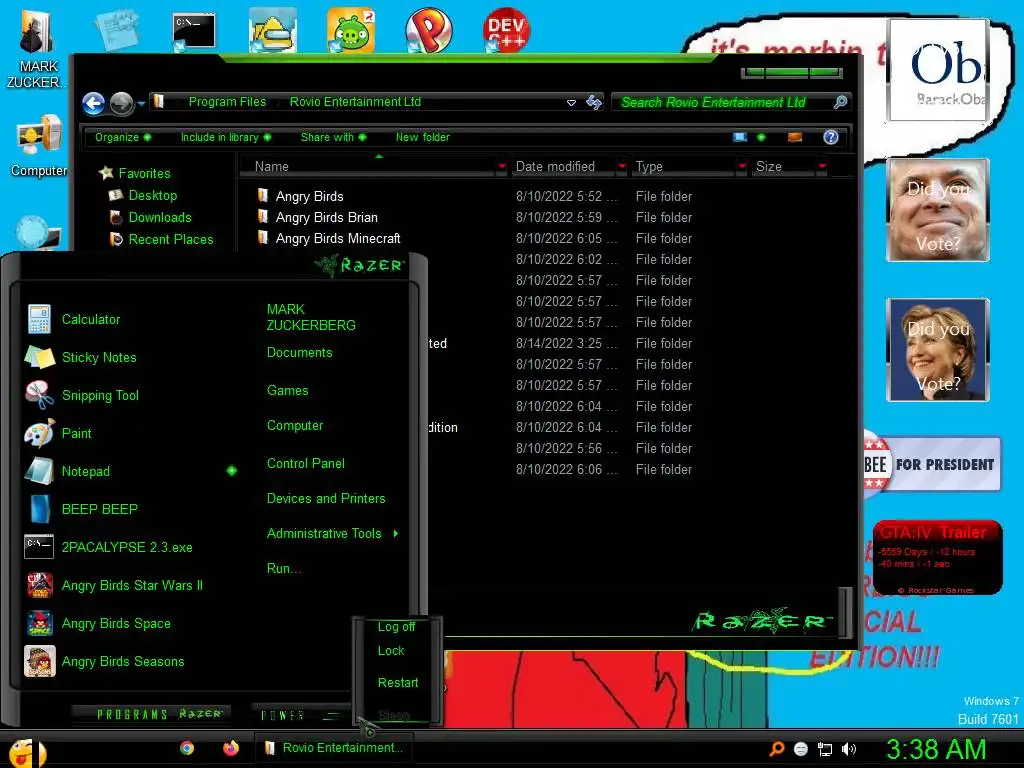Click the grey Forward arrow button

click(121, 103)
